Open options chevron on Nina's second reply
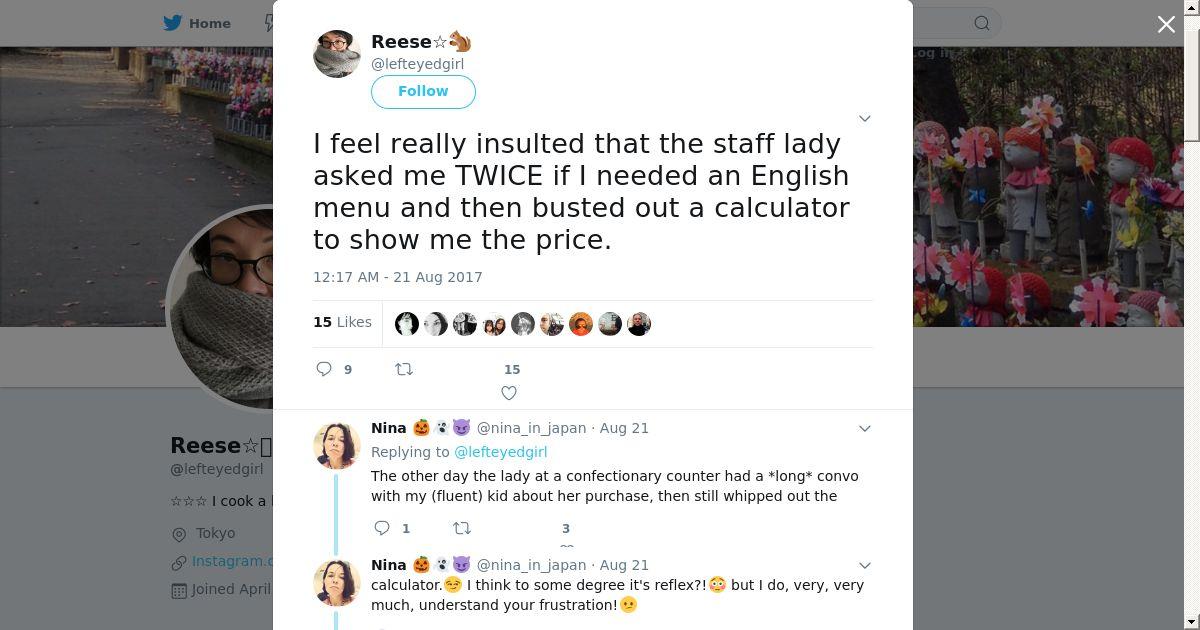Image resolution: width=1200 pixels, height=630 pixels. tap(865, 565)
